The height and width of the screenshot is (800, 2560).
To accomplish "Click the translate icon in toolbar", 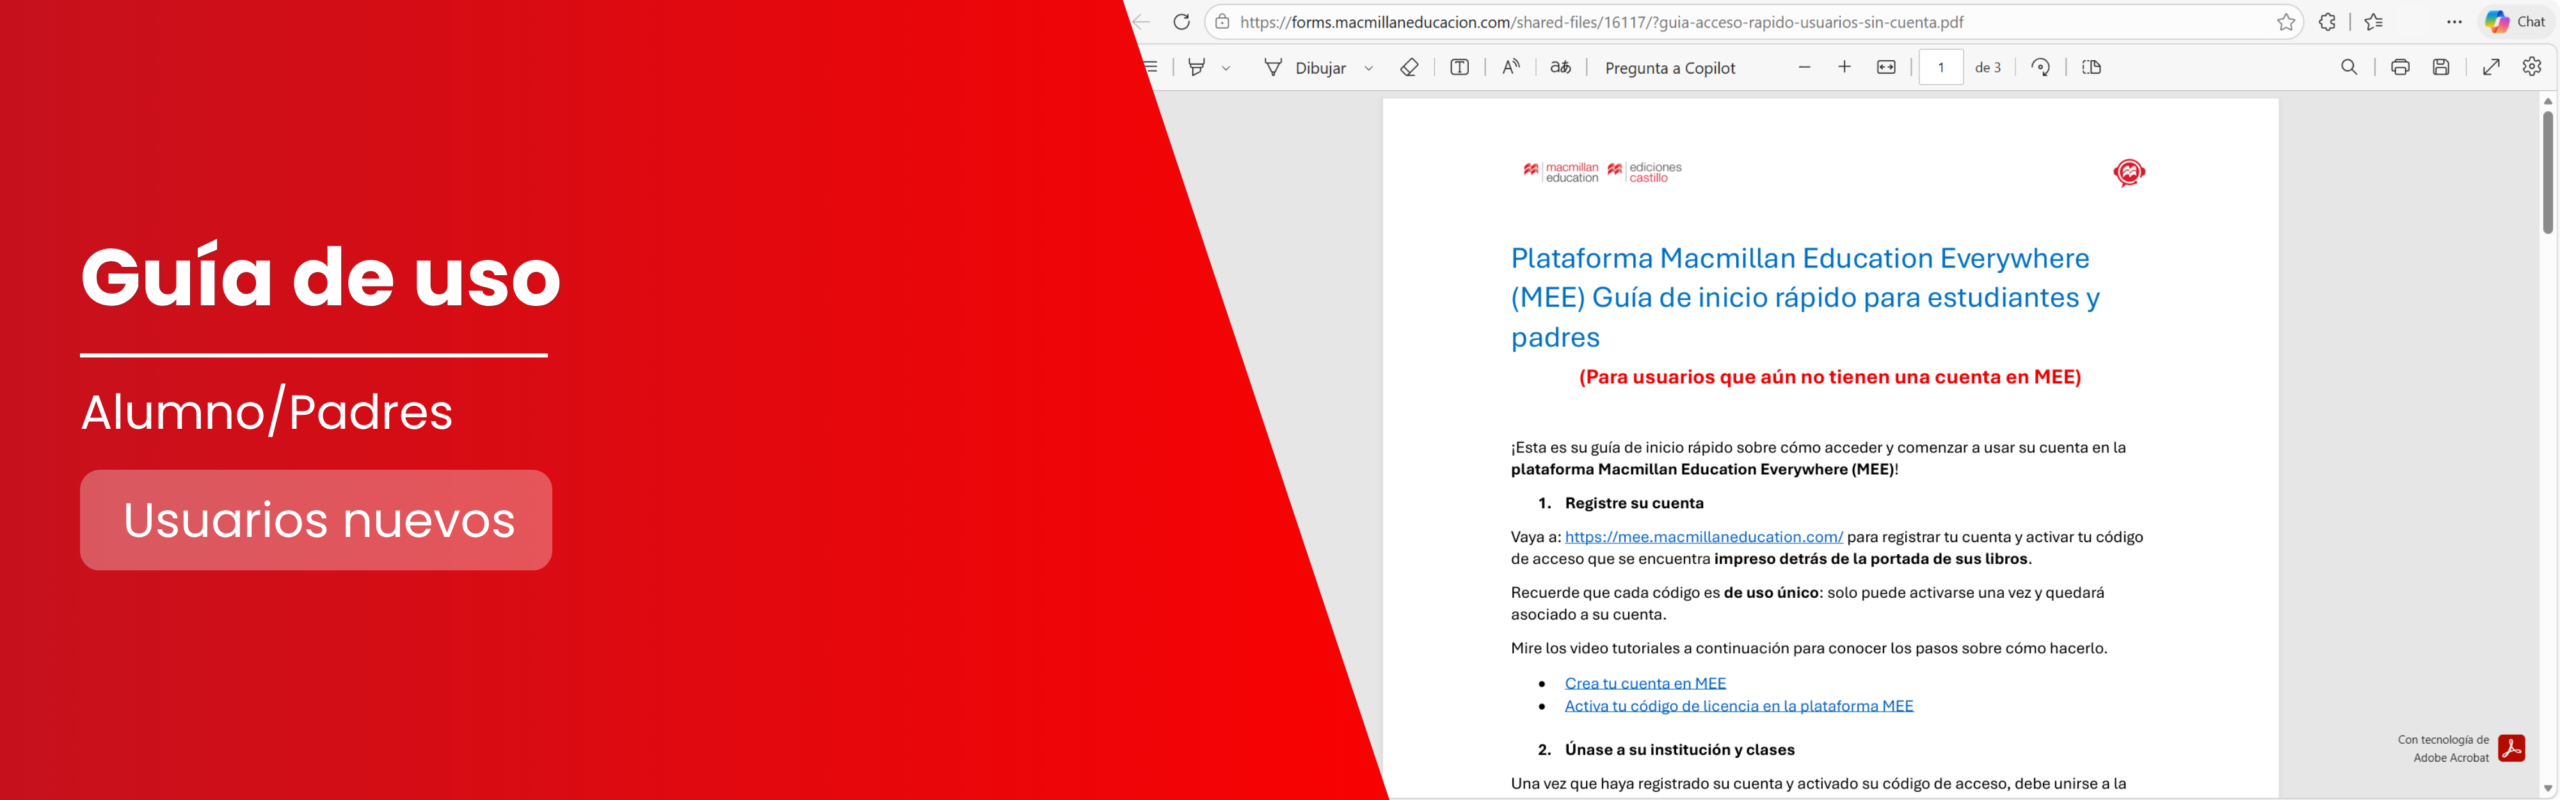I will tap(1560, 67).
